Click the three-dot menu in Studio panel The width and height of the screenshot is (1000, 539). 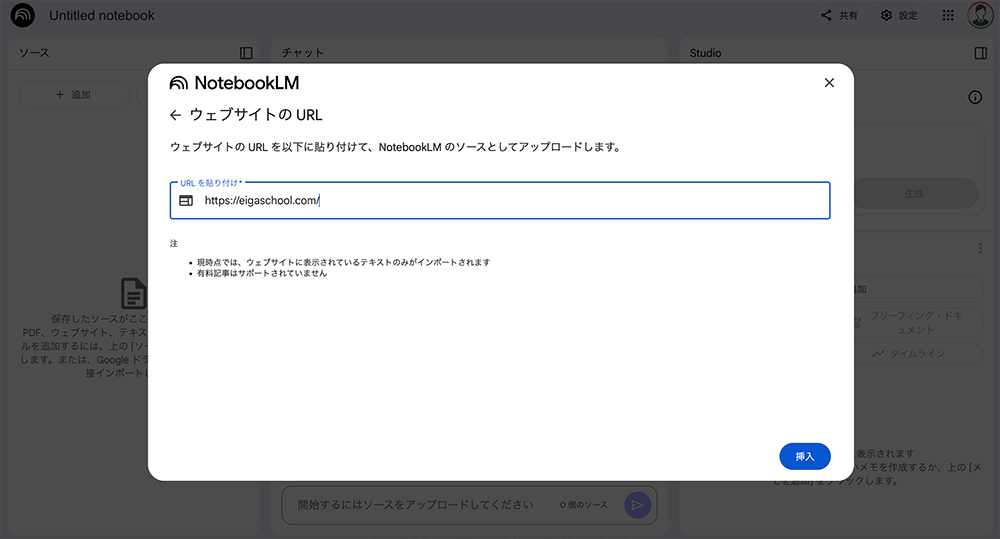click(x=980, y=248)
